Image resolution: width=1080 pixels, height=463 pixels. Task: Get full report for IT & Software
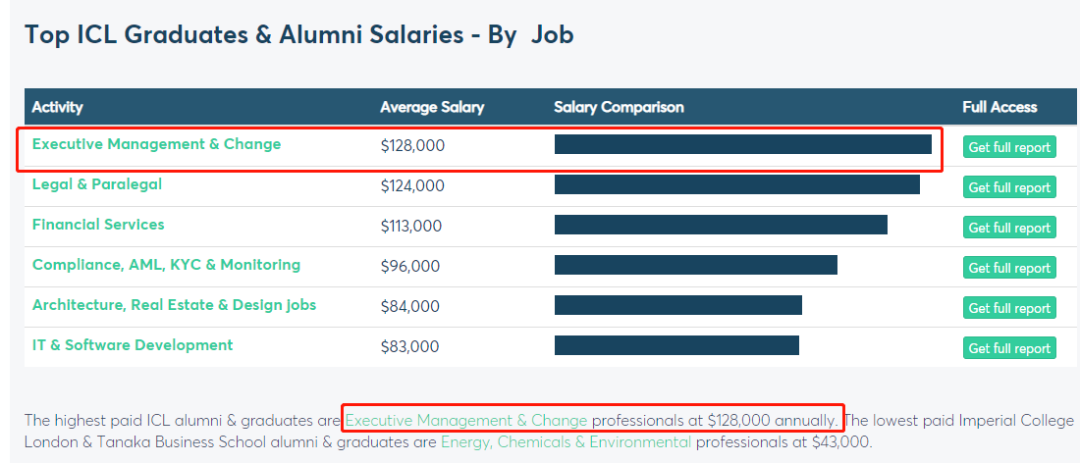1009,348
